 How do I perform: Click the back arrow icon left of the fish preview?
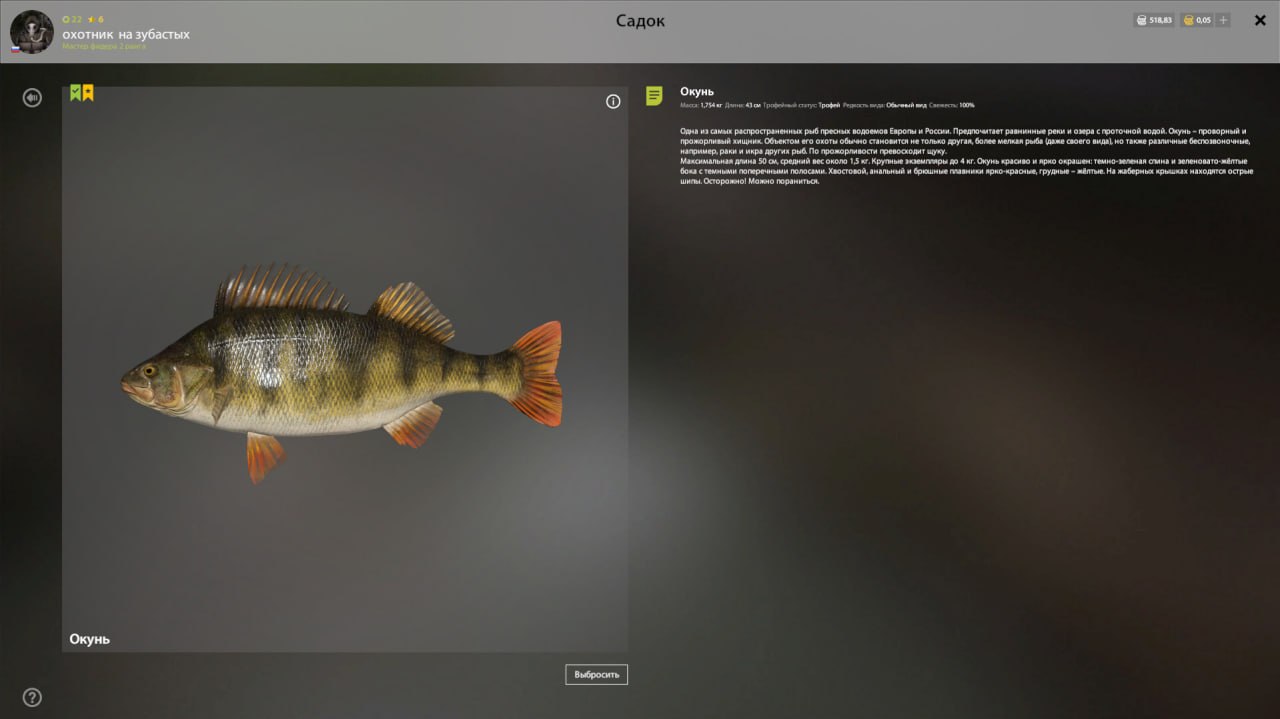coord(32,98)
